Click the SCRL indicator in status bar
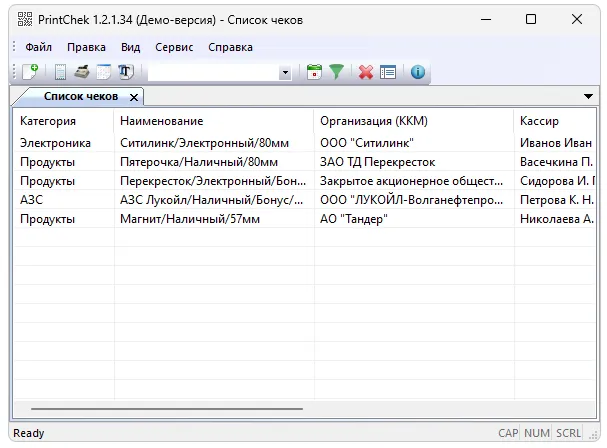Image resolution: width=607 pixels, height=448 pixels. pos(568,433)
